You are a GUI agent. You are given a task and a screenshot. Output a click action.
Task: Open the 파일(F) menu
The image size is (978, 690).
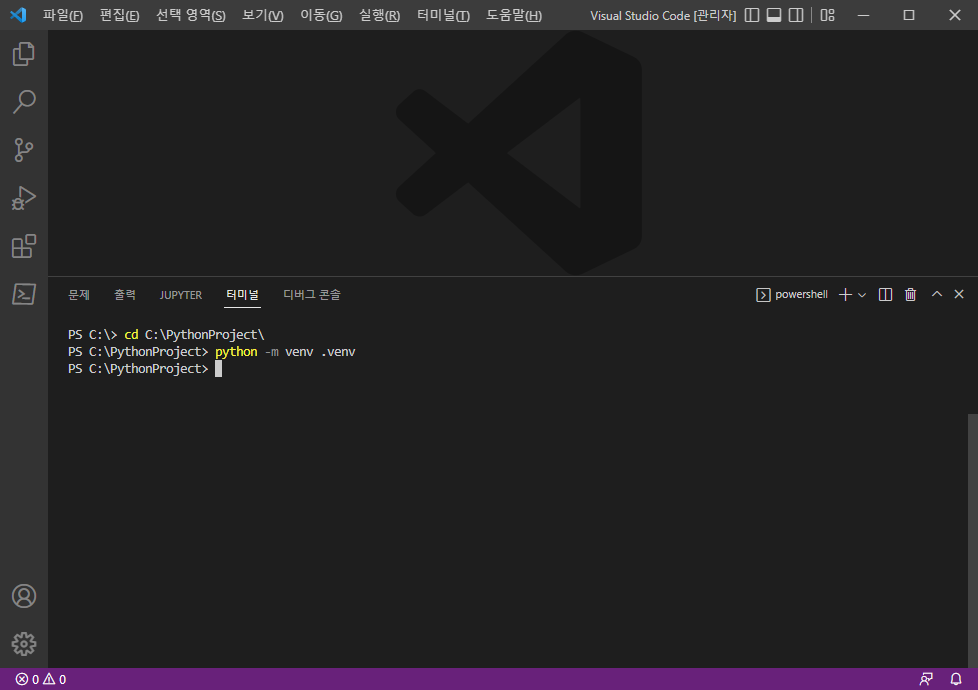pos(62,15)
